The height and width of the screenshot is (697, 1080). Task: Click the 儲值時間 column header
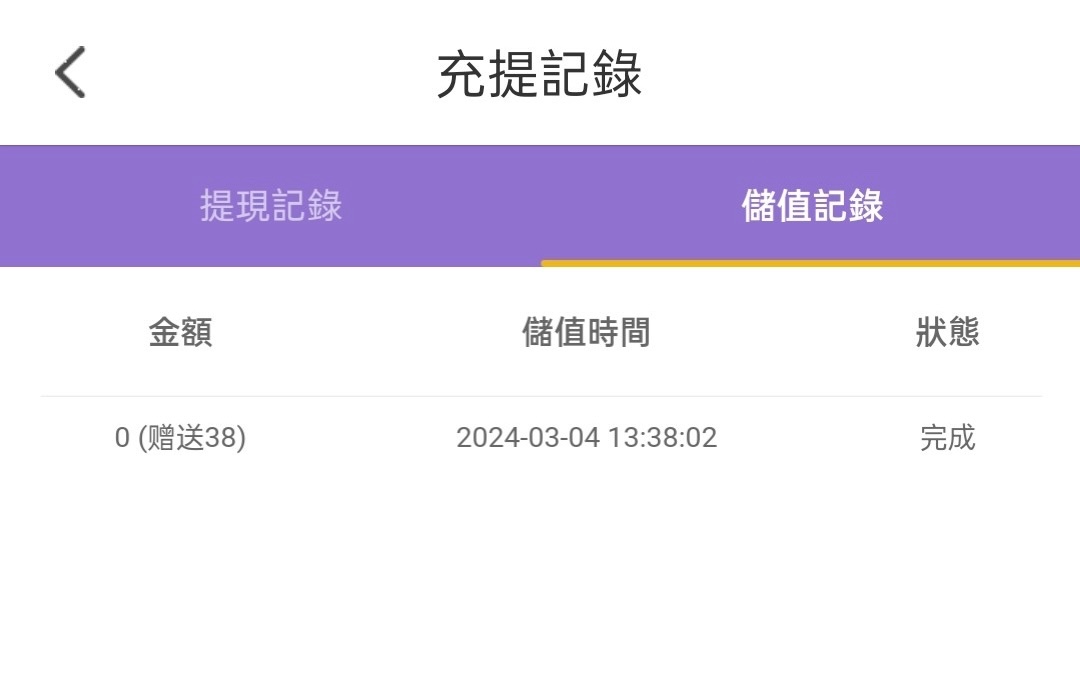click(x=586, y=332)
